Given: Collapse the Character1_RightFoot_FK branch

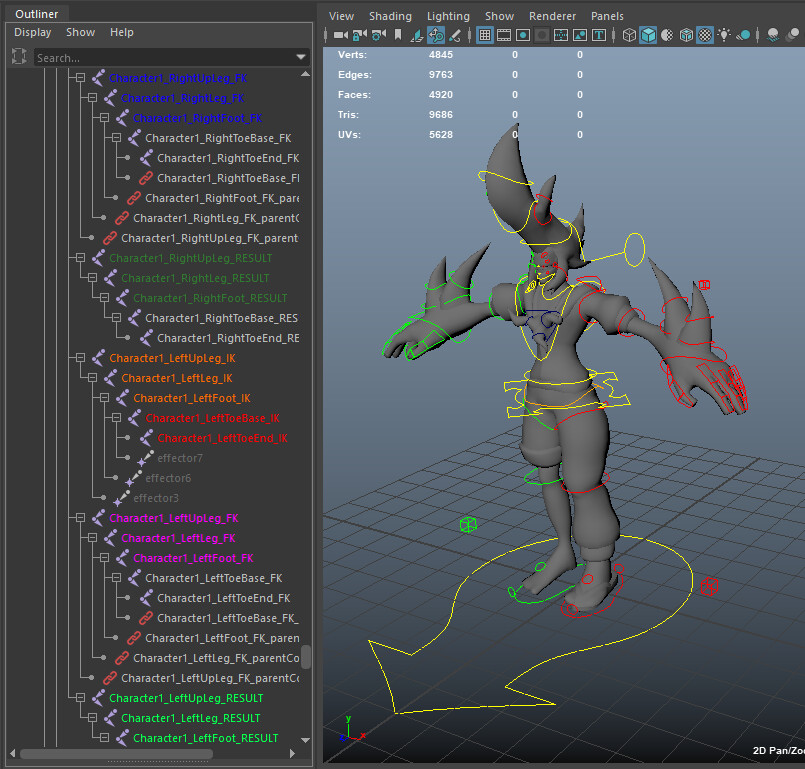Looking at the screenshot, I should [104, 118].
